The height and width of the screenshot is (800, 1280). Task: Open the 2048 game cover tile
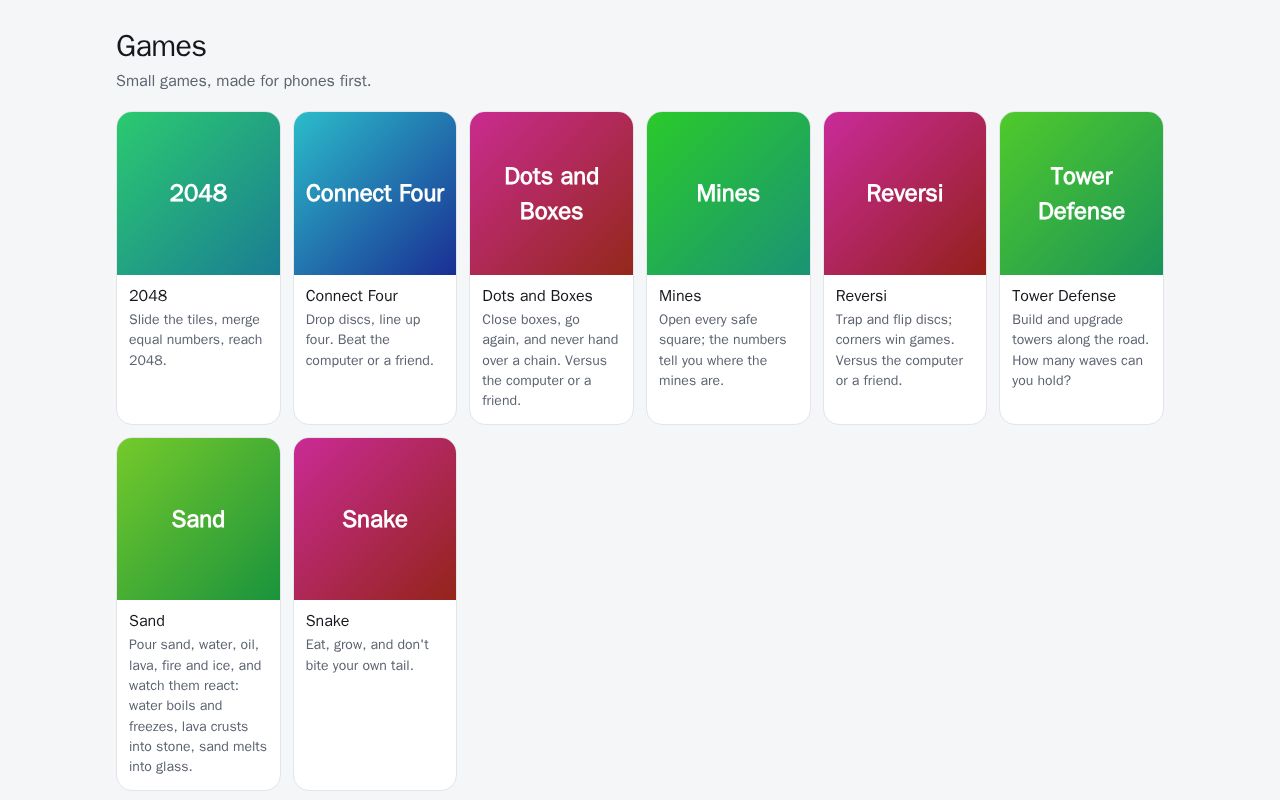198,193
